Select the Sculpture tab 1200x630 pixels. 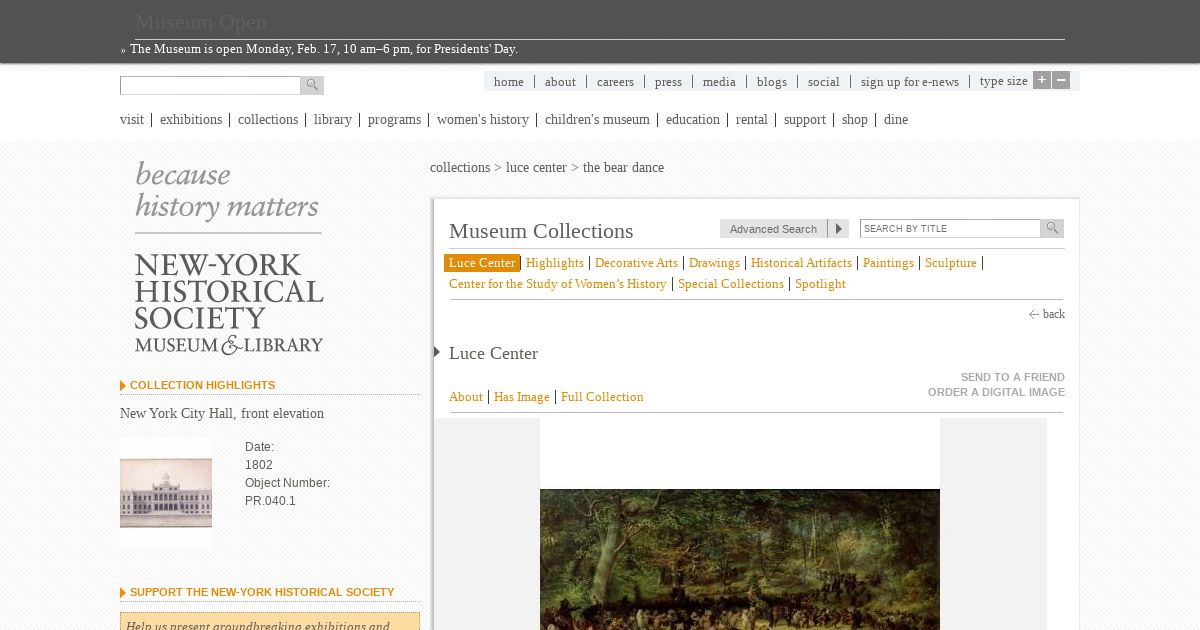(x=951, y=263)
